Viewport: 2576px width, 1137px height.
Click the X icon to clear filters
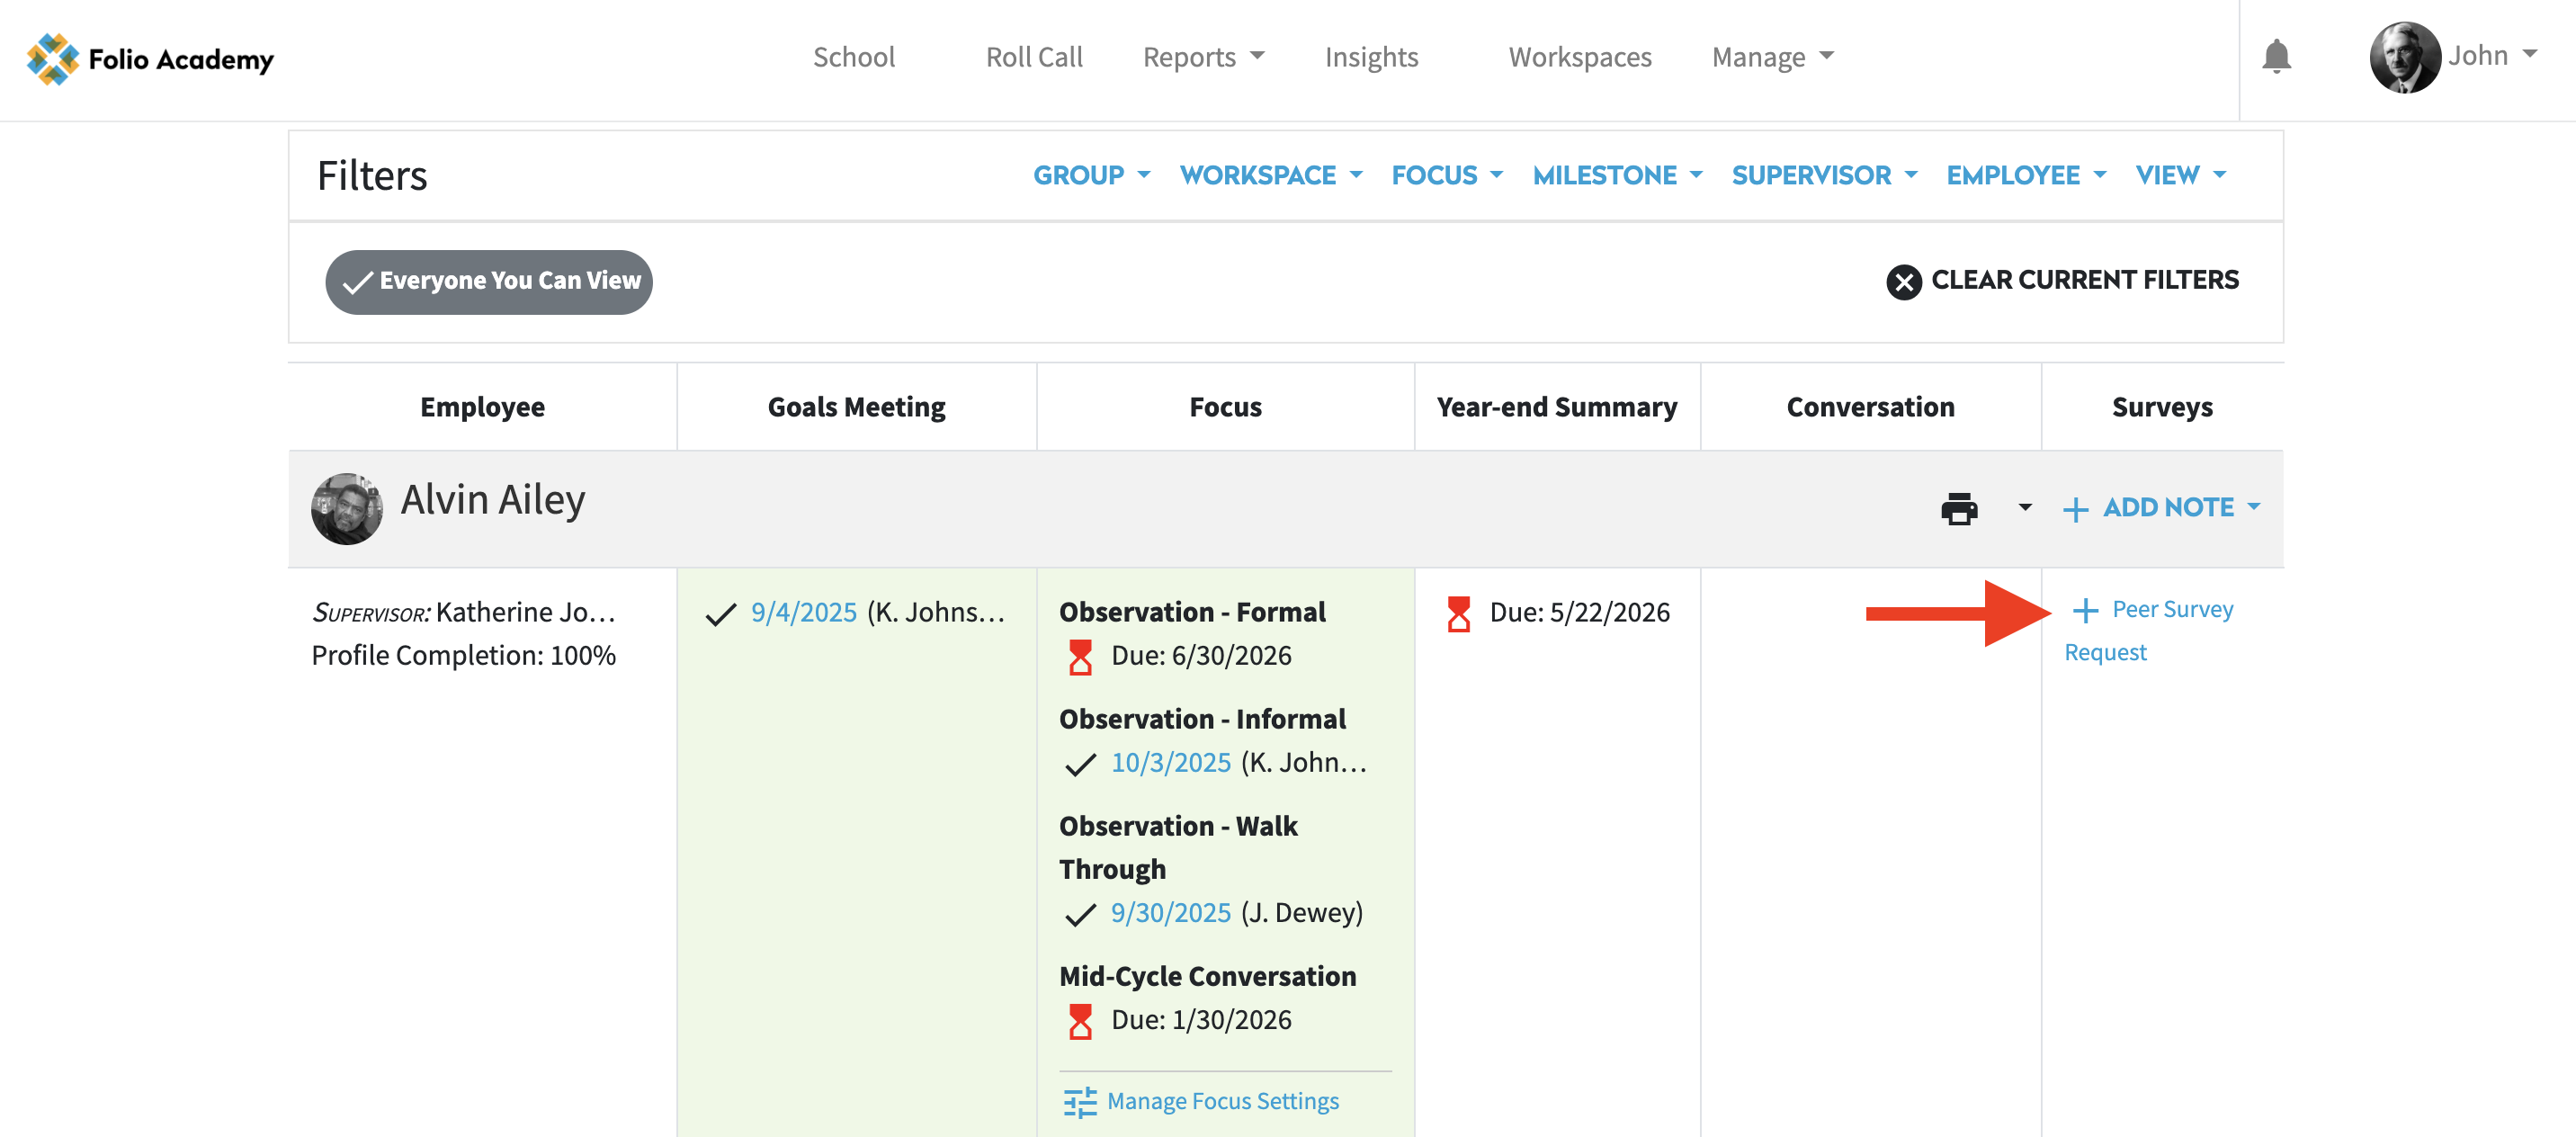1903,282
